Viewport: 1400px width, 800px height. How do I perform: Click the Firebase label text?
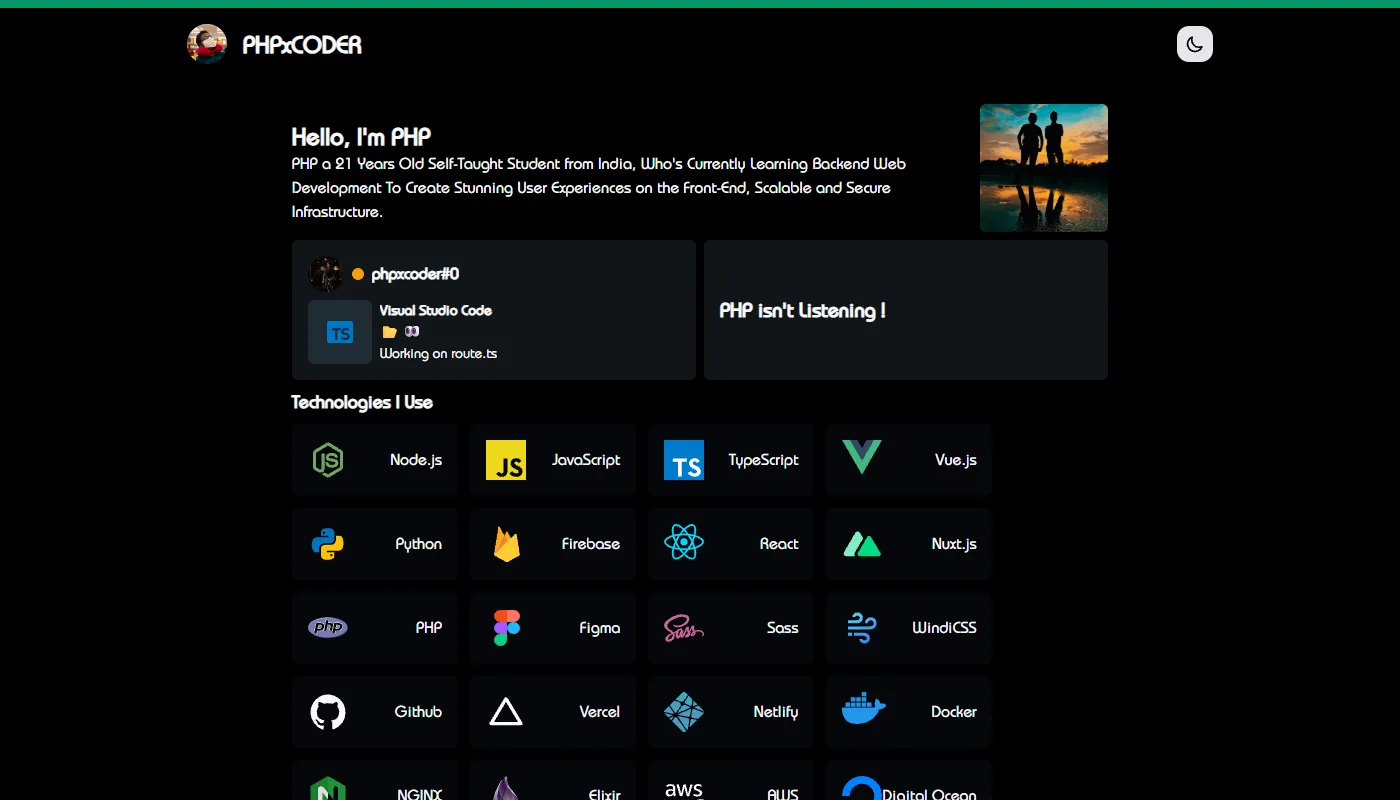pyautogui.click(x=591, y=544)
